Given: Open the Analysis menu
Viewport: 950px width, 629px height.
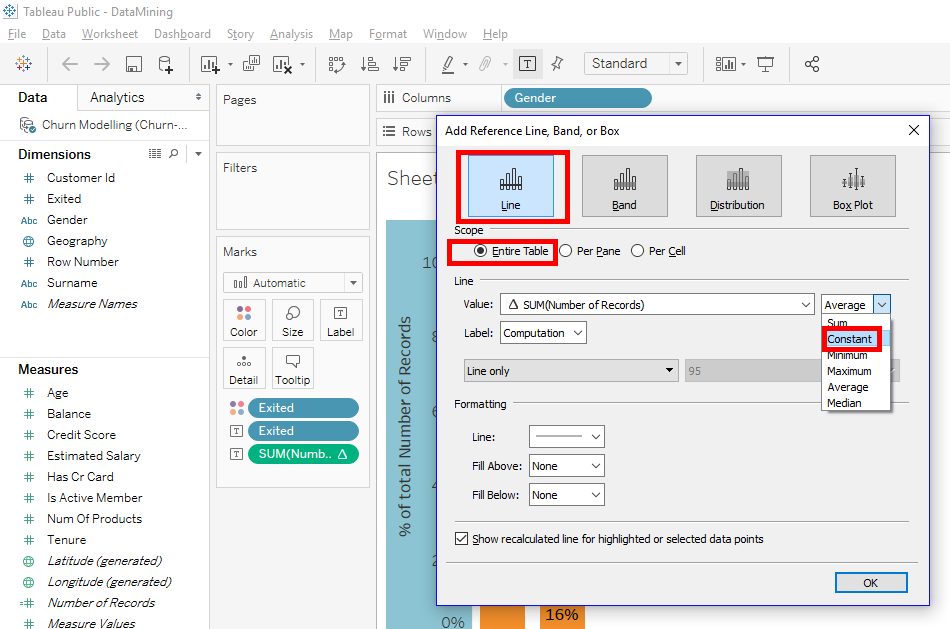Looking at the screenshot, I should pos(291,34).
